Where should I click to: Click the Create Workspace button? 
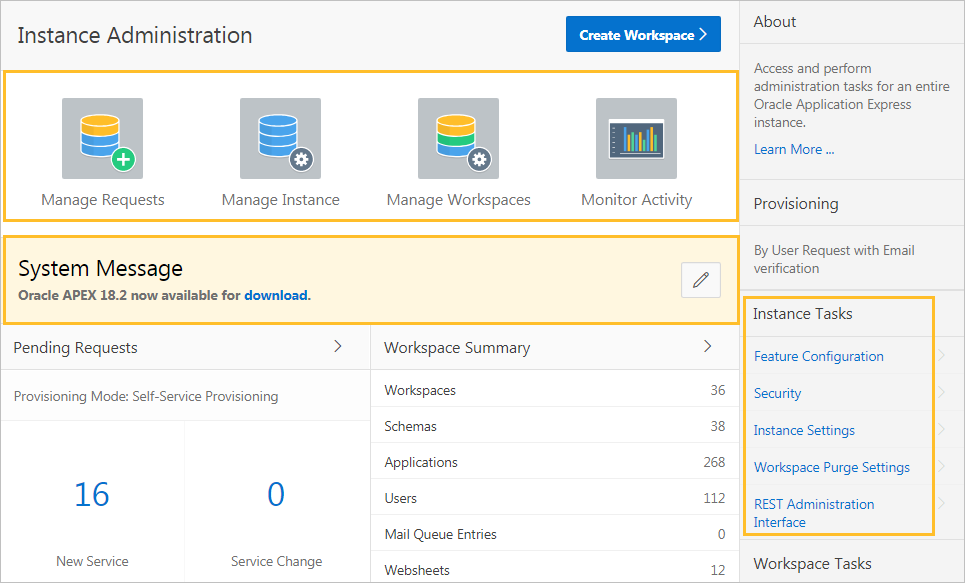click(x=643, y=35)
